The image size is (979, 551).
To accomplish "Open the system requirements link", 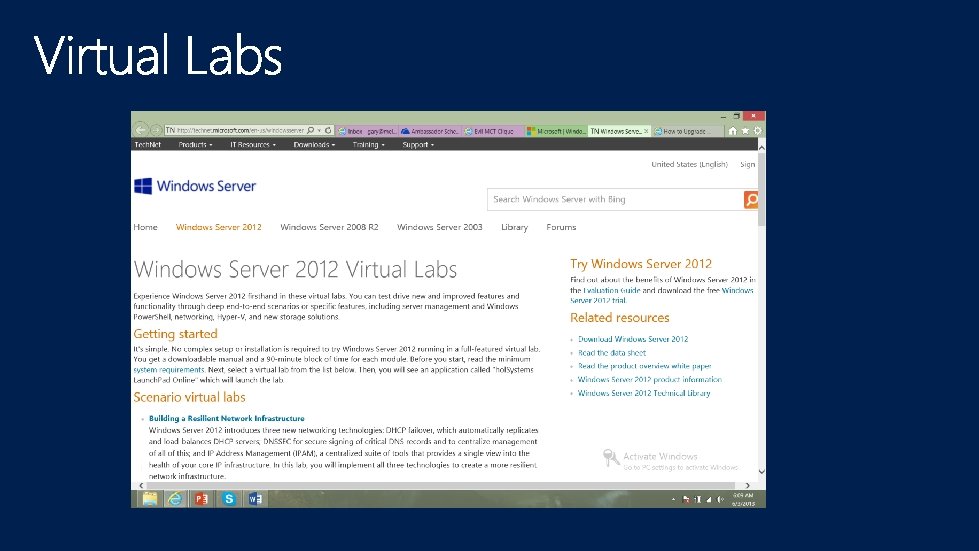I will (x=169, y=370).
